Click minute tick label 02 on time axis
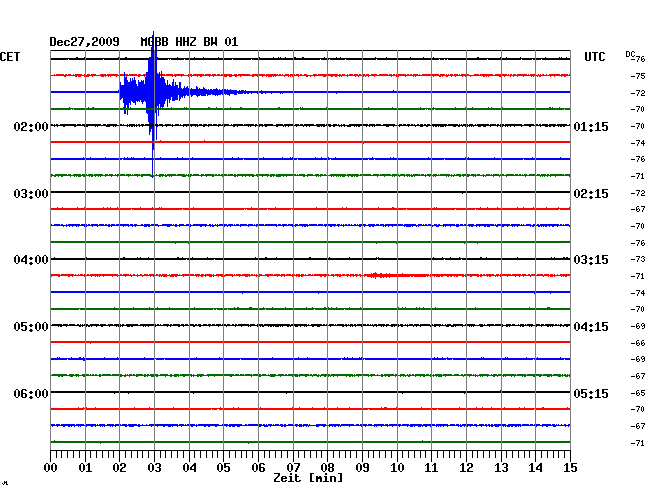 119,468
